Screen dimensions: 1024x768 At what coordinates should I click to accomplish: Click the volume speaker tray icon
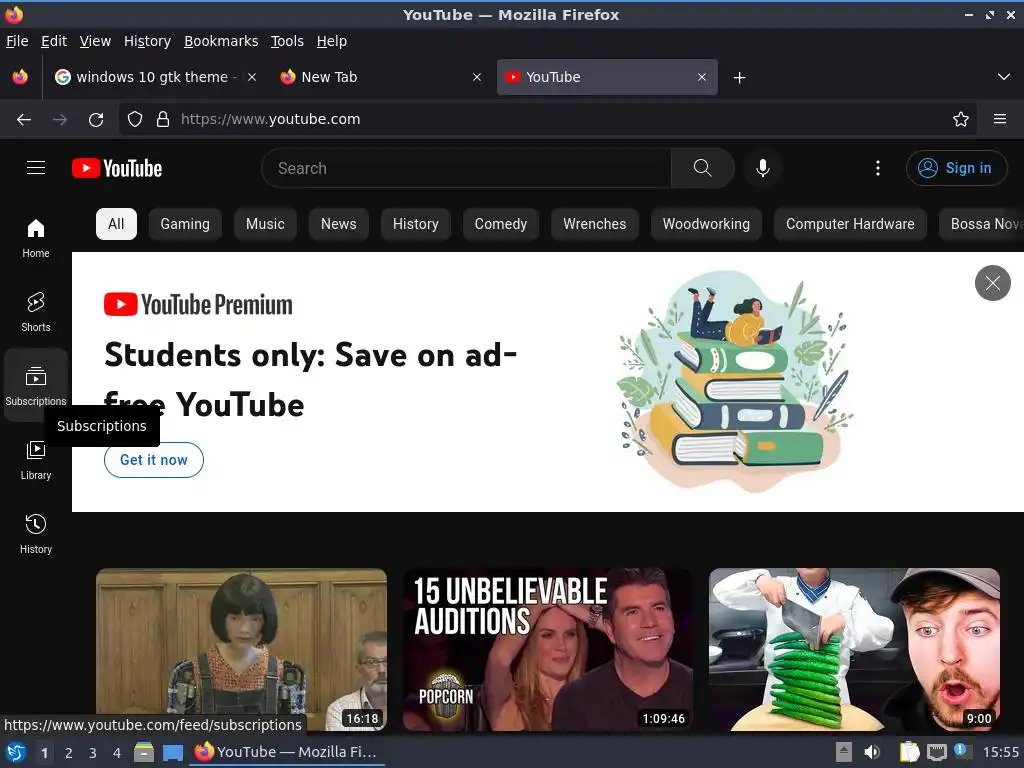pyautogui.click(x=872, y=752)
